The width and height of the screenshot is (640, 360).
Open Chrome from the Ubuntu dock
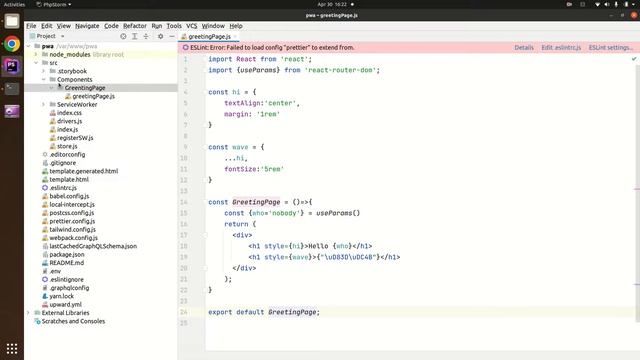click(x=12, y=44)
